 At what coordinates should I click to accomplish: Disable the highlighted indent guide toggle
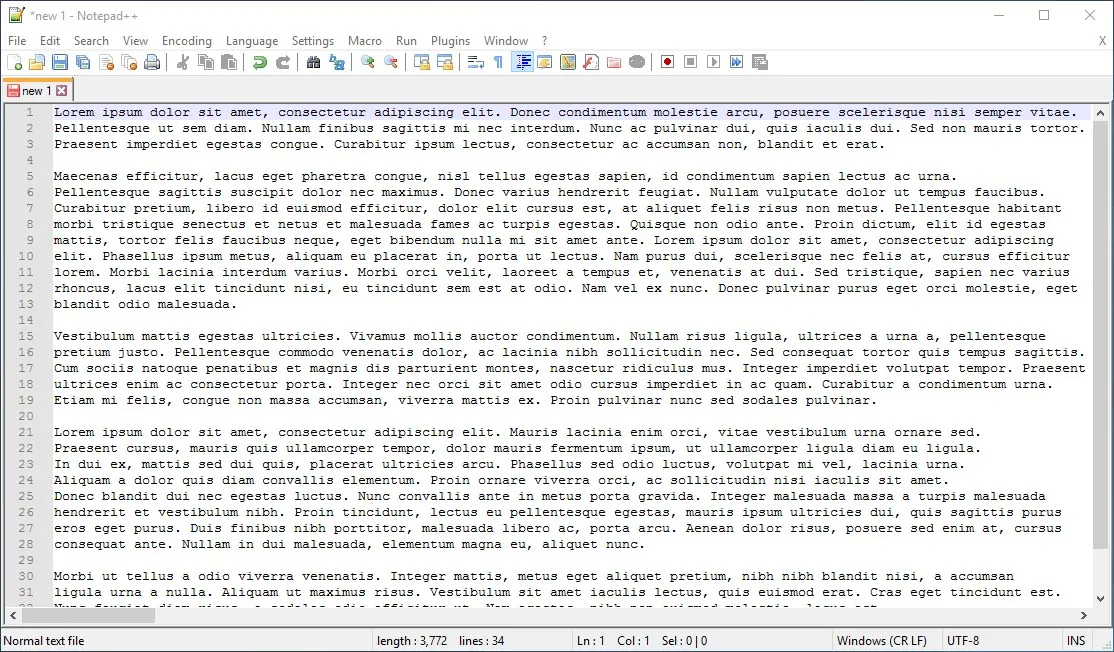click(x=522, y=63)
